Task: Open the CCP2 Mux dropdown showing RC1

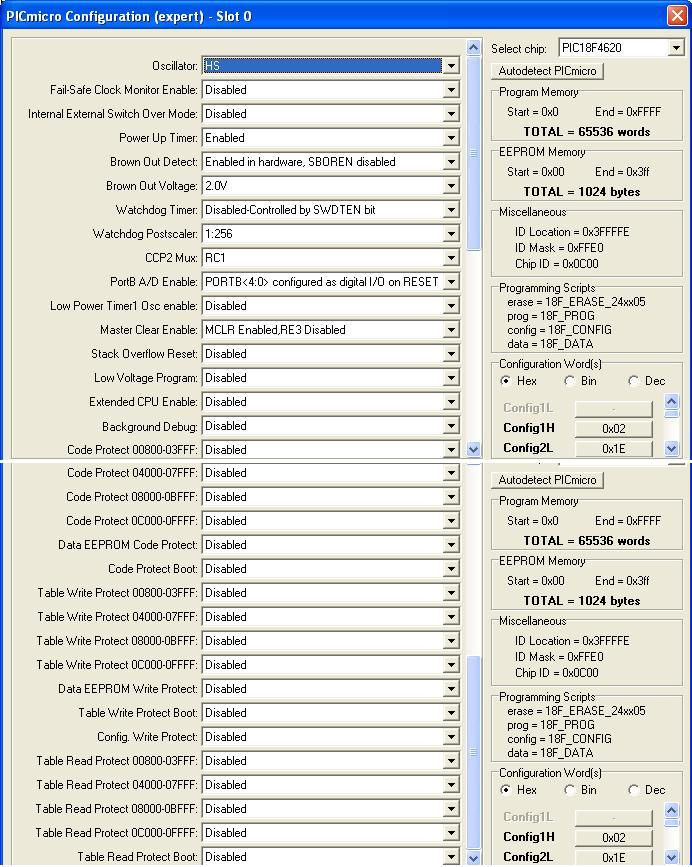Action: 331,258
